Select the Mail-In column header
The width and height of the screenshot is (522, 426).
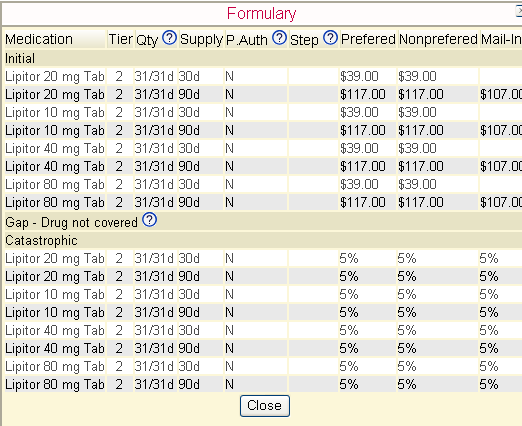tap(501, 39)
